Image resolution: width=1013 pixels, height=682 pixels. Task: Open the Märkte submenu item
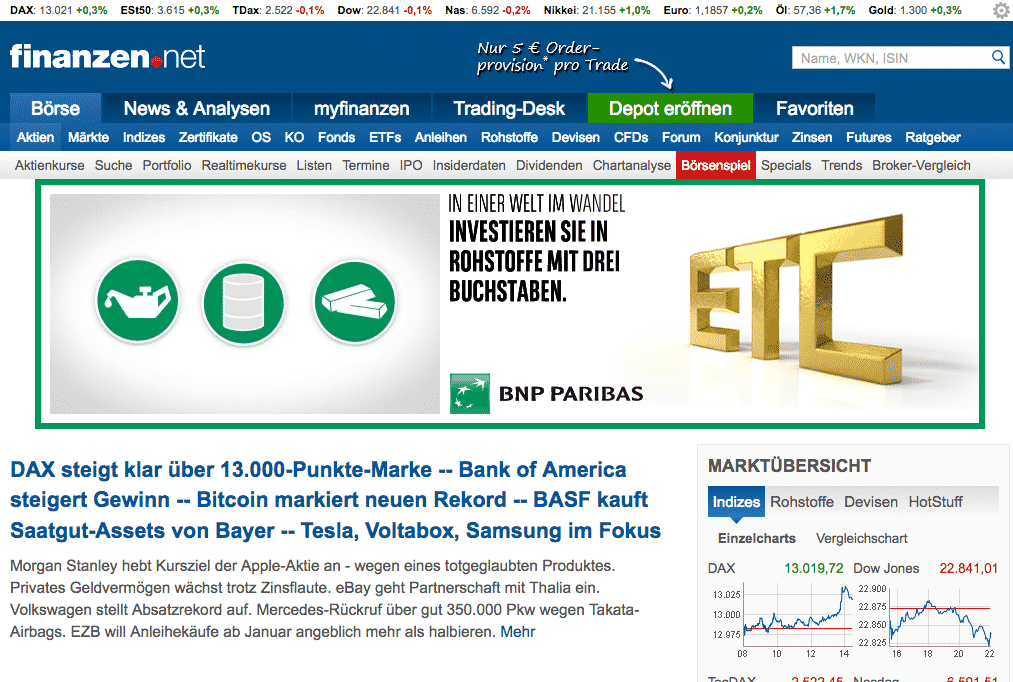[89, 138]
